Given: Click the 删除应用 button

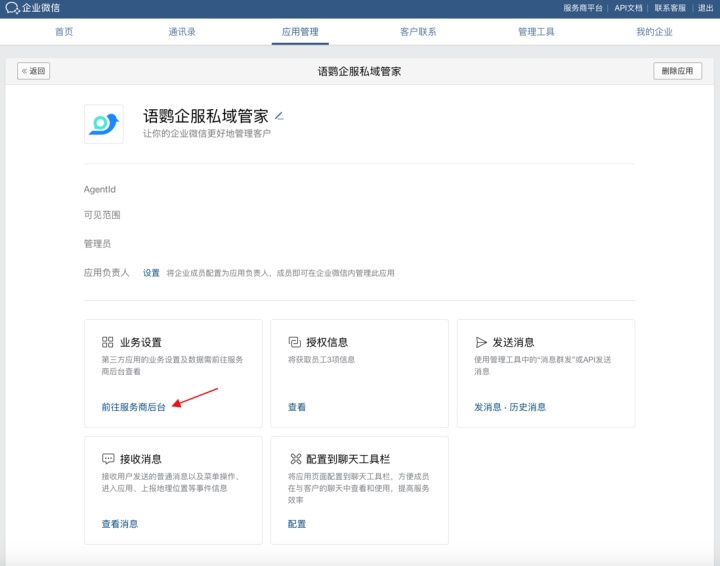Looking at the screenshot, I should pyautogui.click(x=677, y=71).
